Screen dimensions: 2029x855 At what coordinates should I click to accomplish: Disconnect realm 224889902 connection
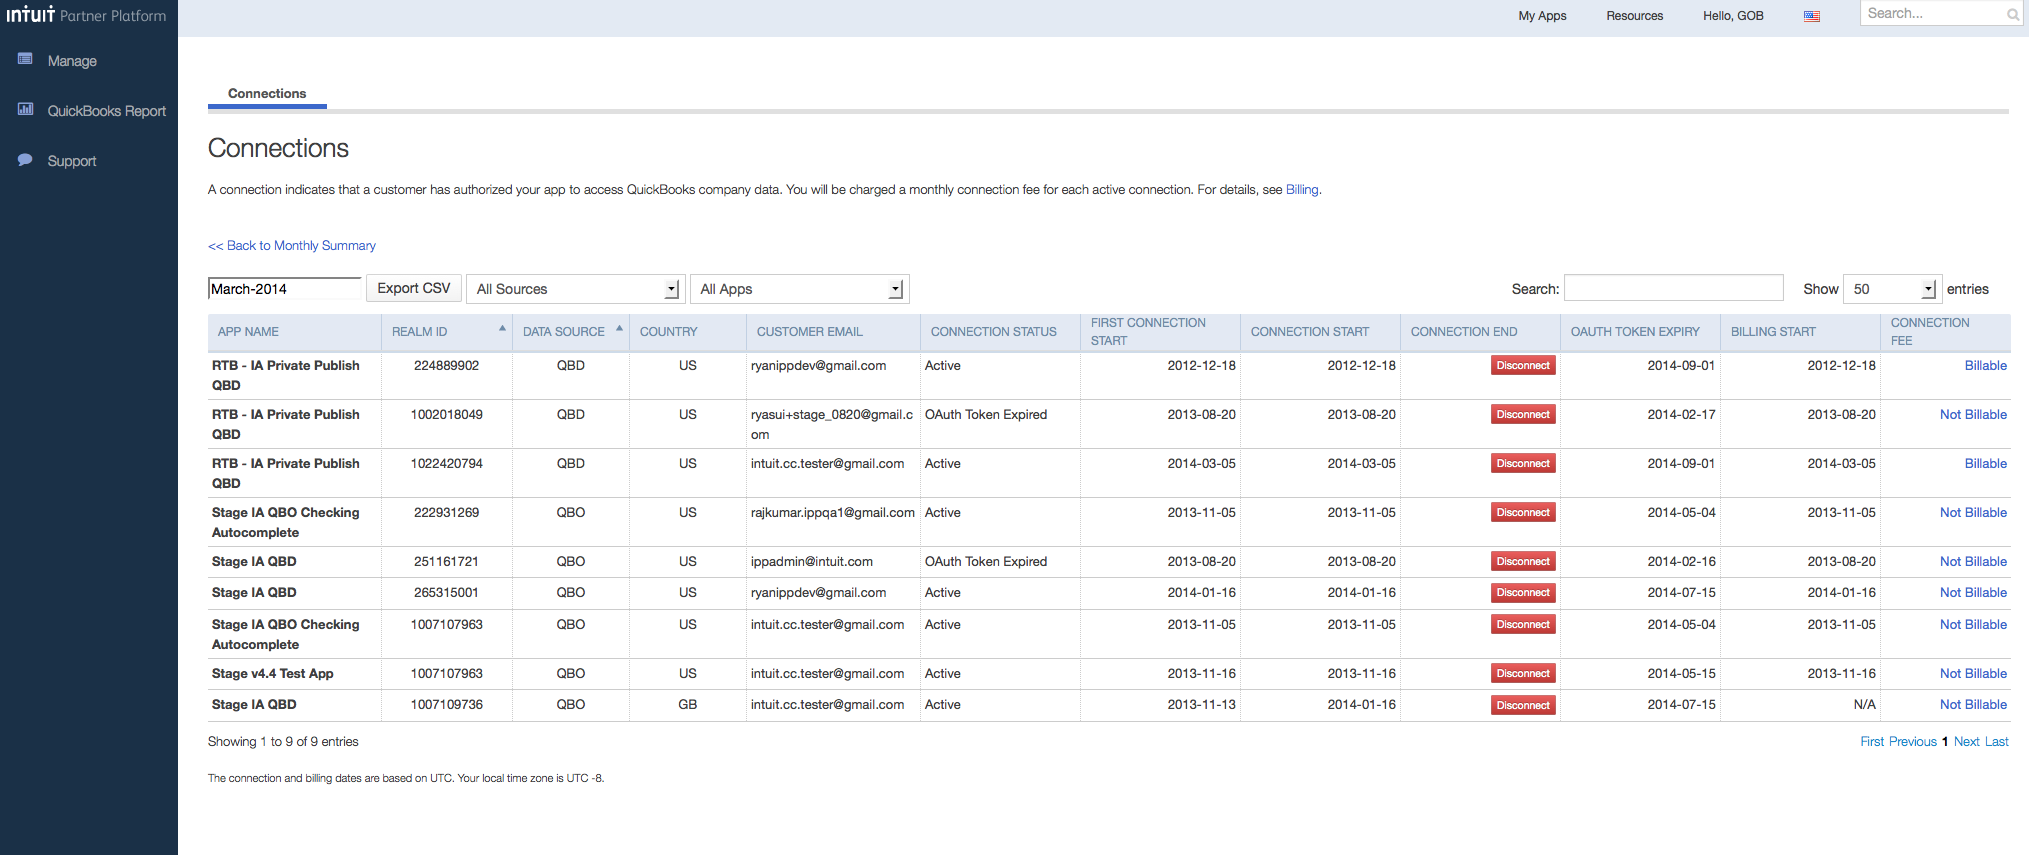coord(1523,366)
